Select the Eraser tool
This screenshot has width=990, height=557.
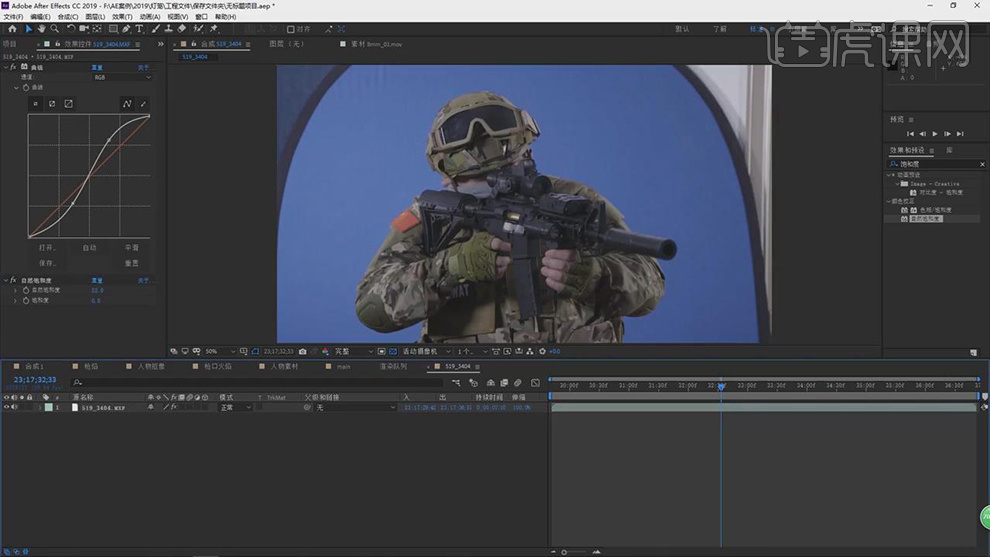pos(182,29)
